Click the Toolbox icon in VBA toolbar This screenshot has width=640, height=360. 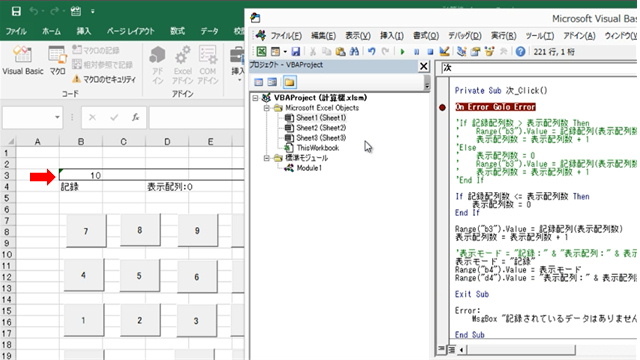pos(504,51)
